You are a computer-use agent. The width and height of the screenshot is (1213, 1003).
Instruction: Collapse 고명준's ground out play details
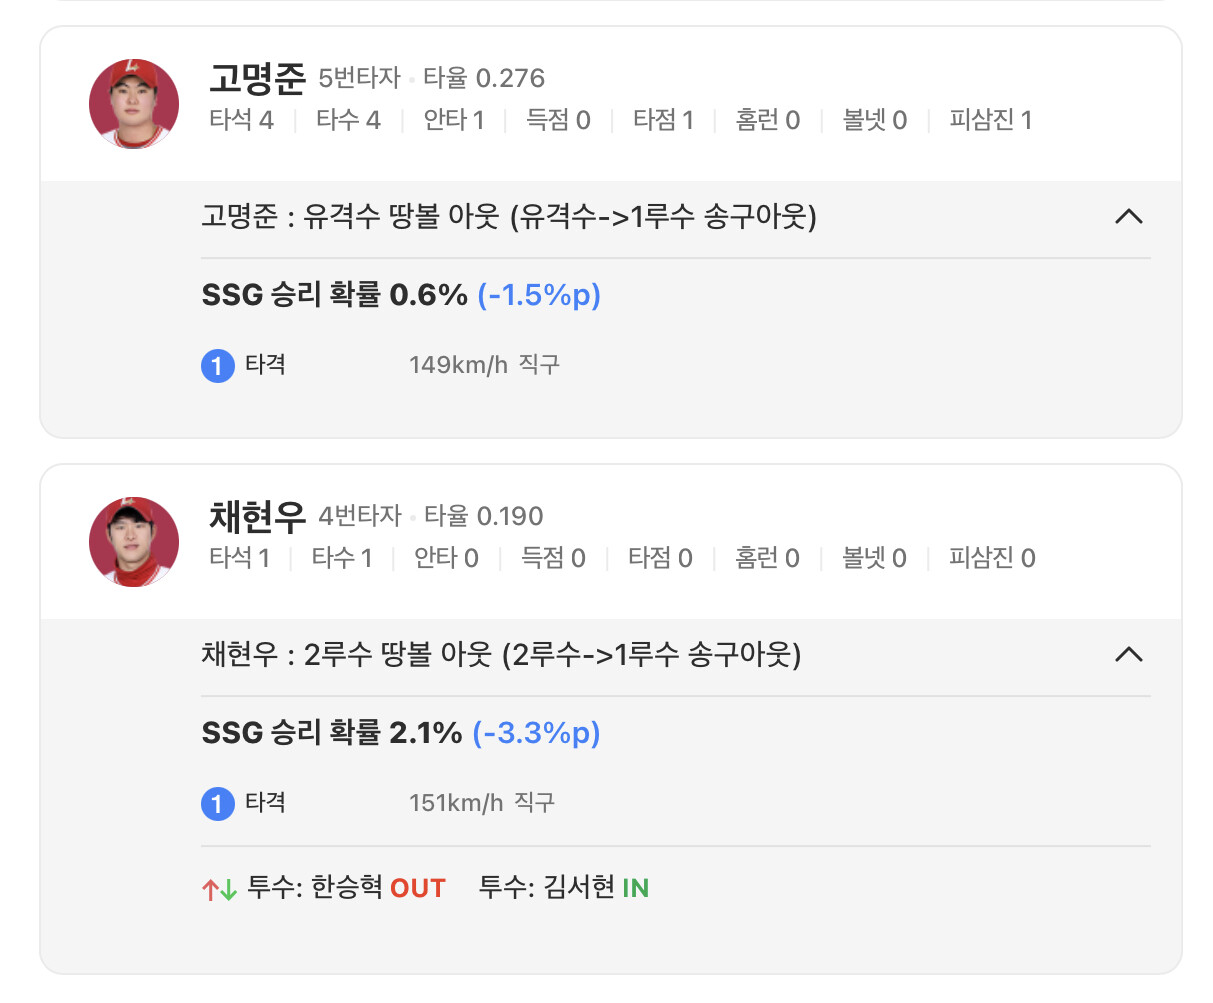tap(1128, 216)
